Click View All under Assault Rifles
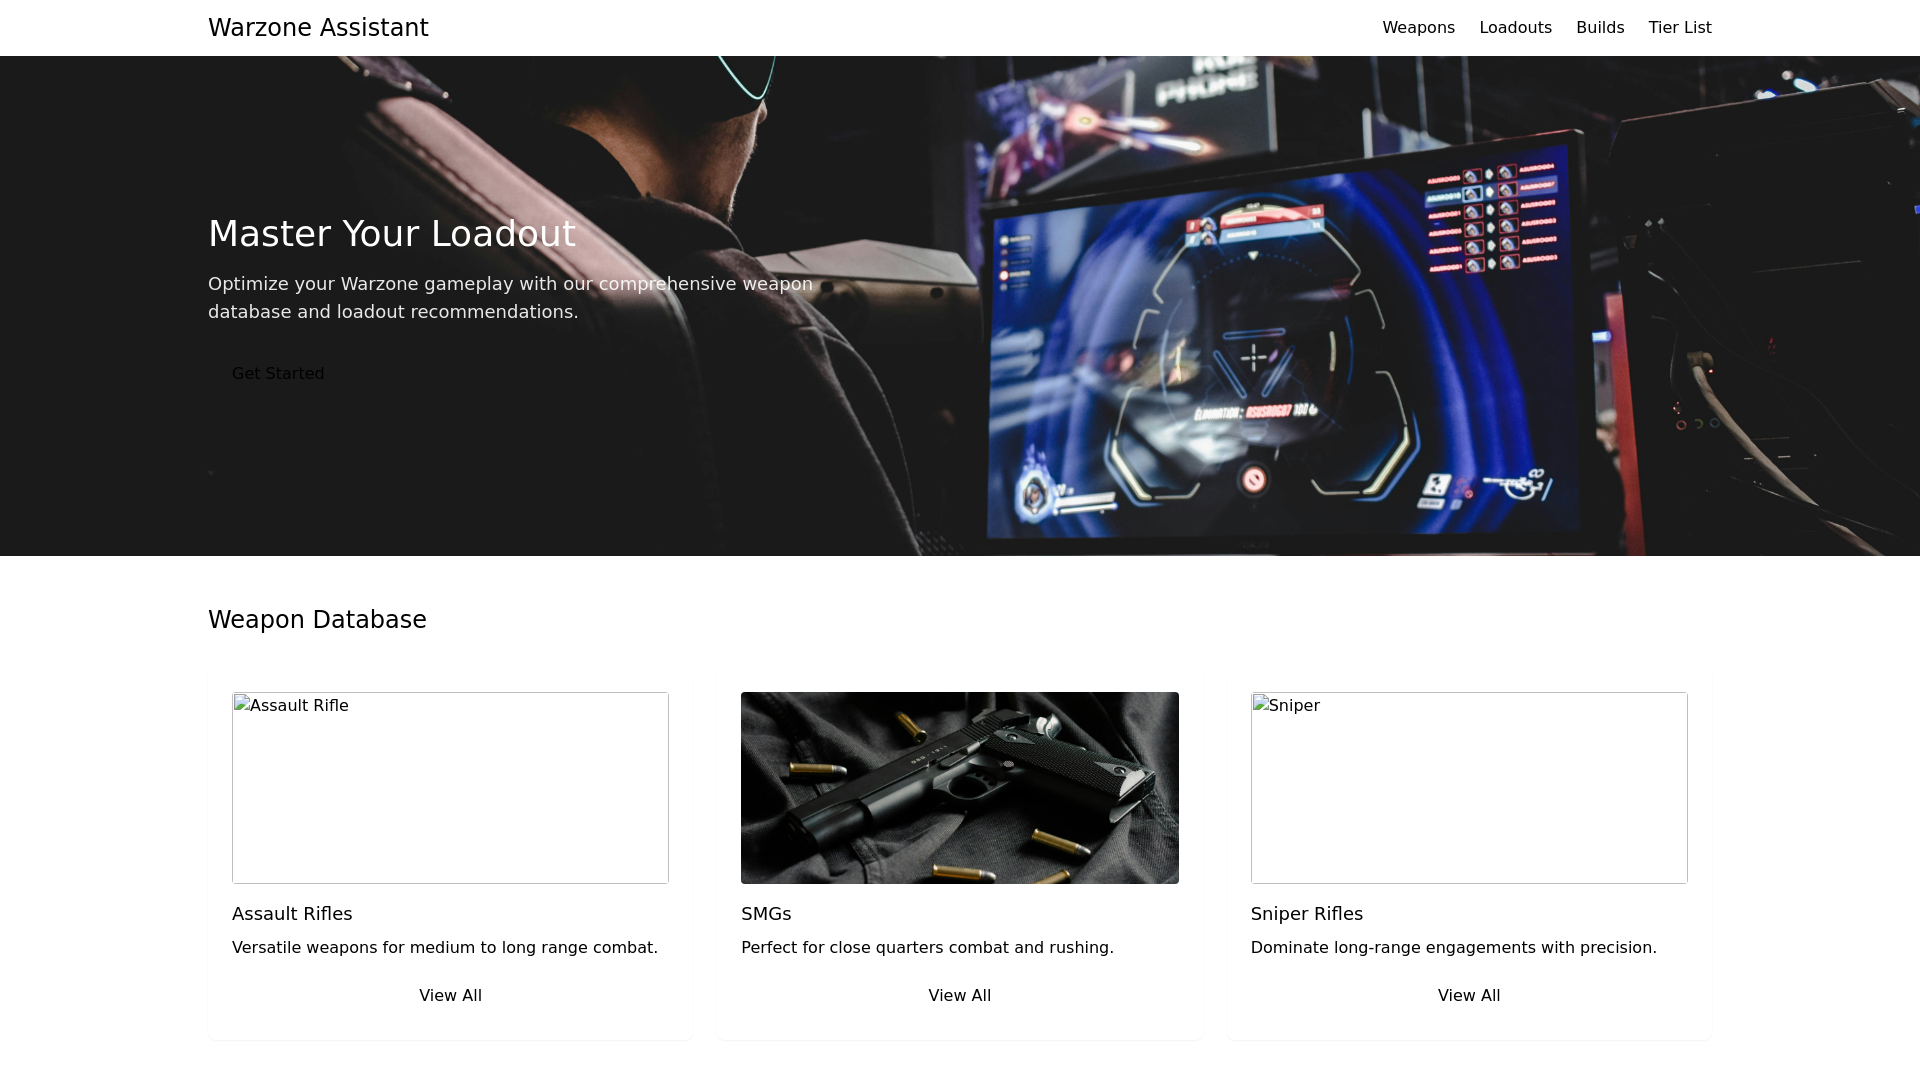Viewport: 1920px width, 1080px height. point(450,995)
